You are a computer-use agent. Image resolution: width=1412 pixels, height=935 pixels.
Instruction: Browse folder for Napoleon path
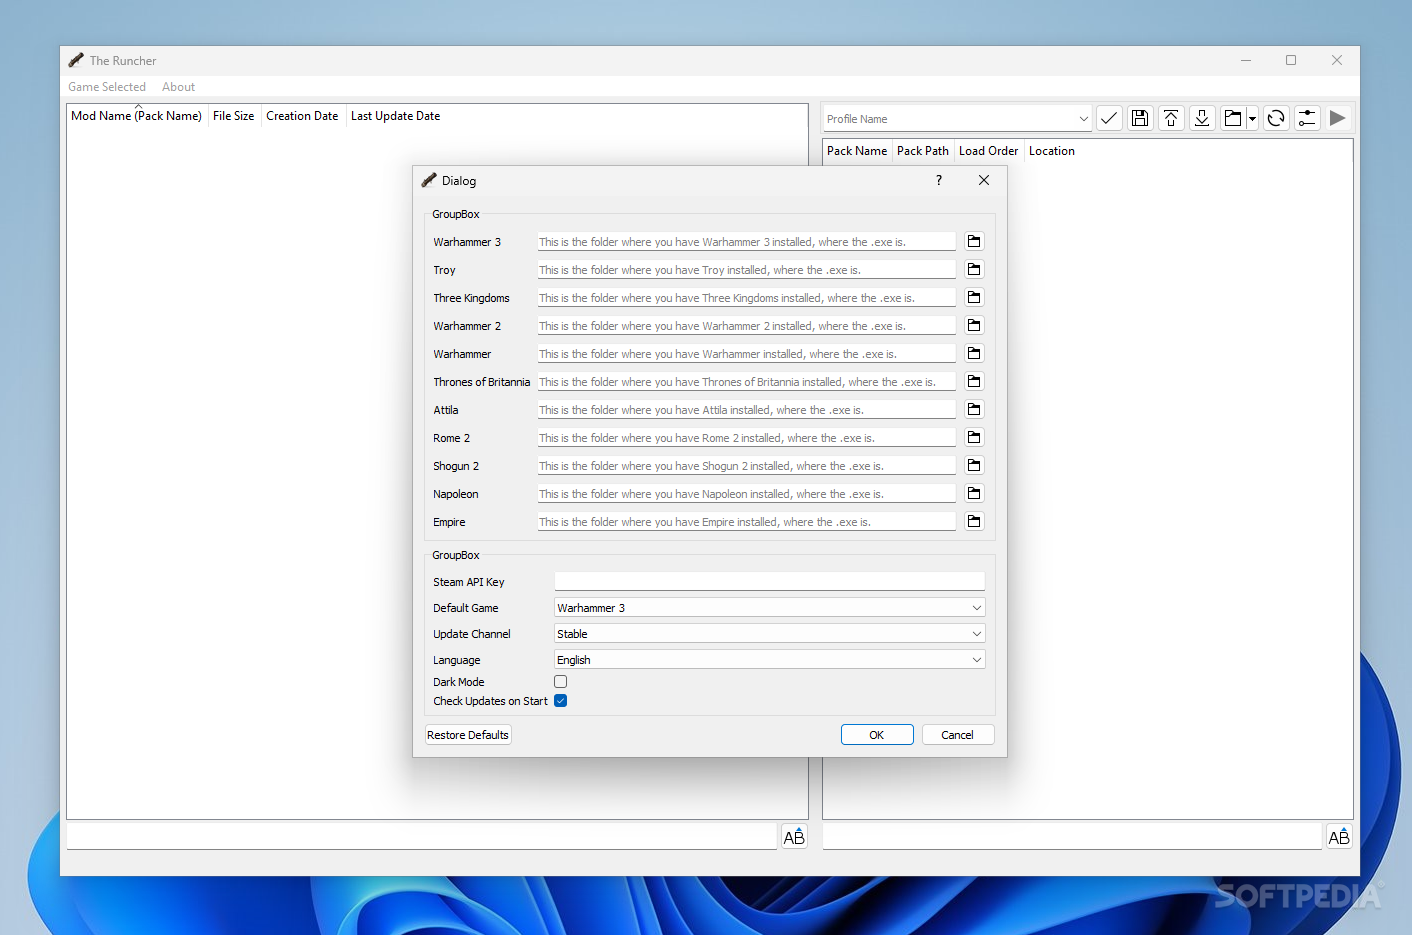click(x=974, y=493)
